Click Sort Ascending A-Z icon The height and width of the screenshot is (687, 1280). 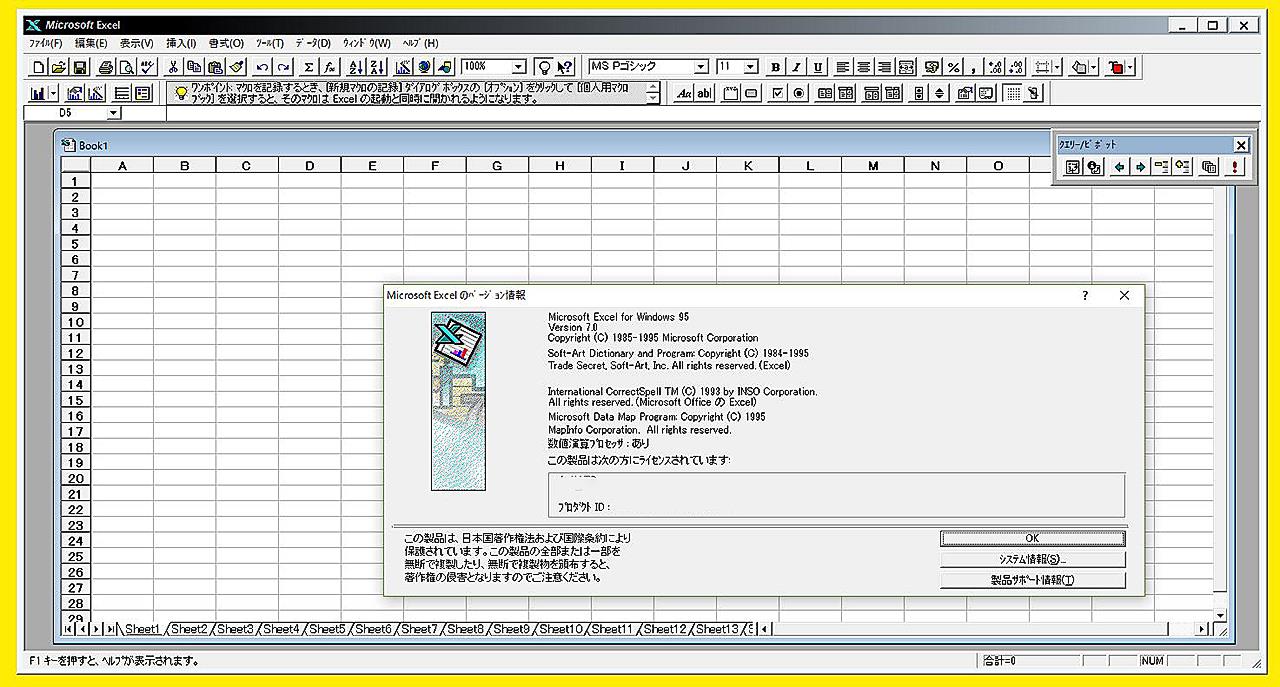[355, 67]
